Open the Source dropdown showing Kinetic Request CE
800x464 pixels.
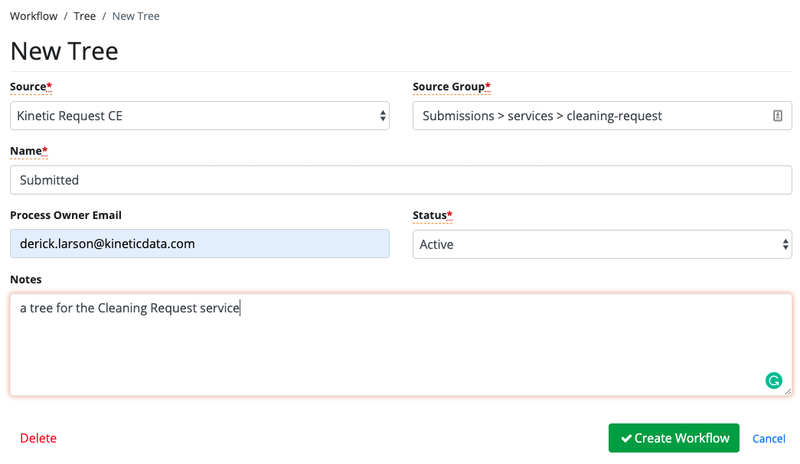[x=199, y=116]
